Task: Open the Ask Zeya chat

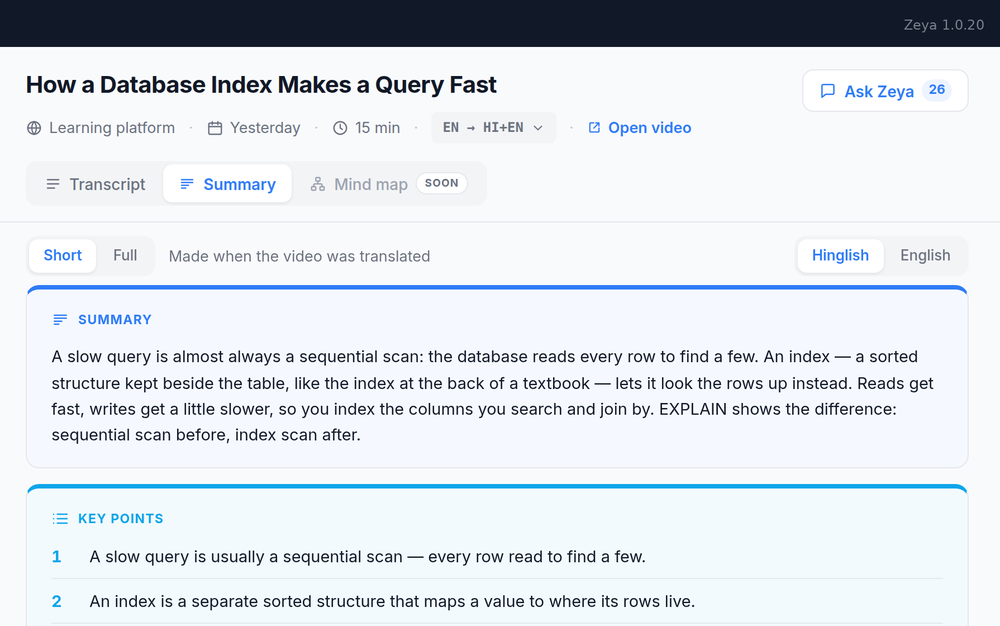Action: (x=885, y=91)
